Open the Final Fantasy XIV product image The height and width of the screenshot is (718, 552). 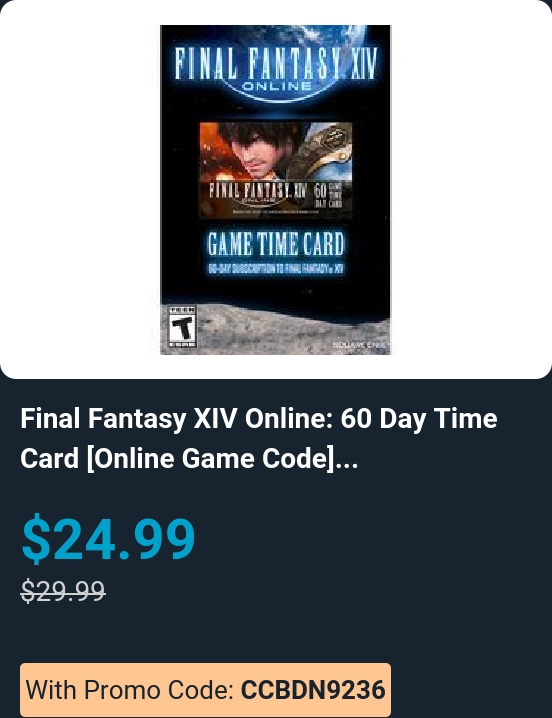[275, 190]
